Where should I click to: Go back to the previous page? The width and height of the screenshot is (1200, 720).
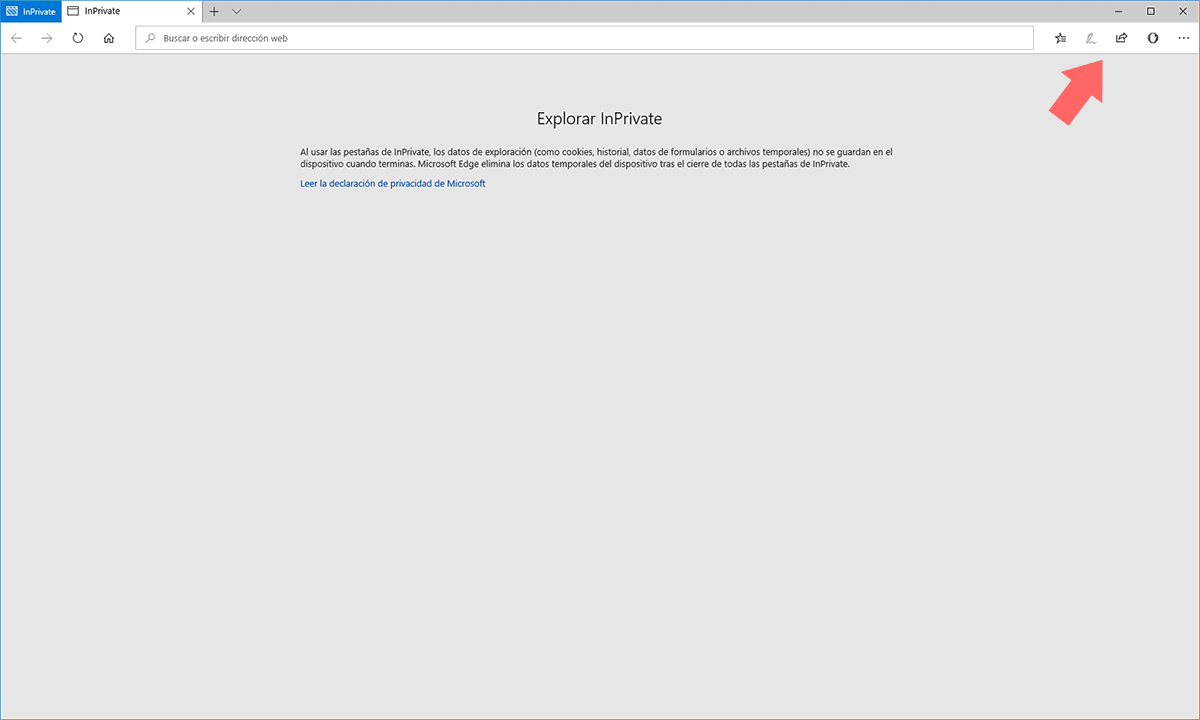pyautogui.click(x=16, y=38)
